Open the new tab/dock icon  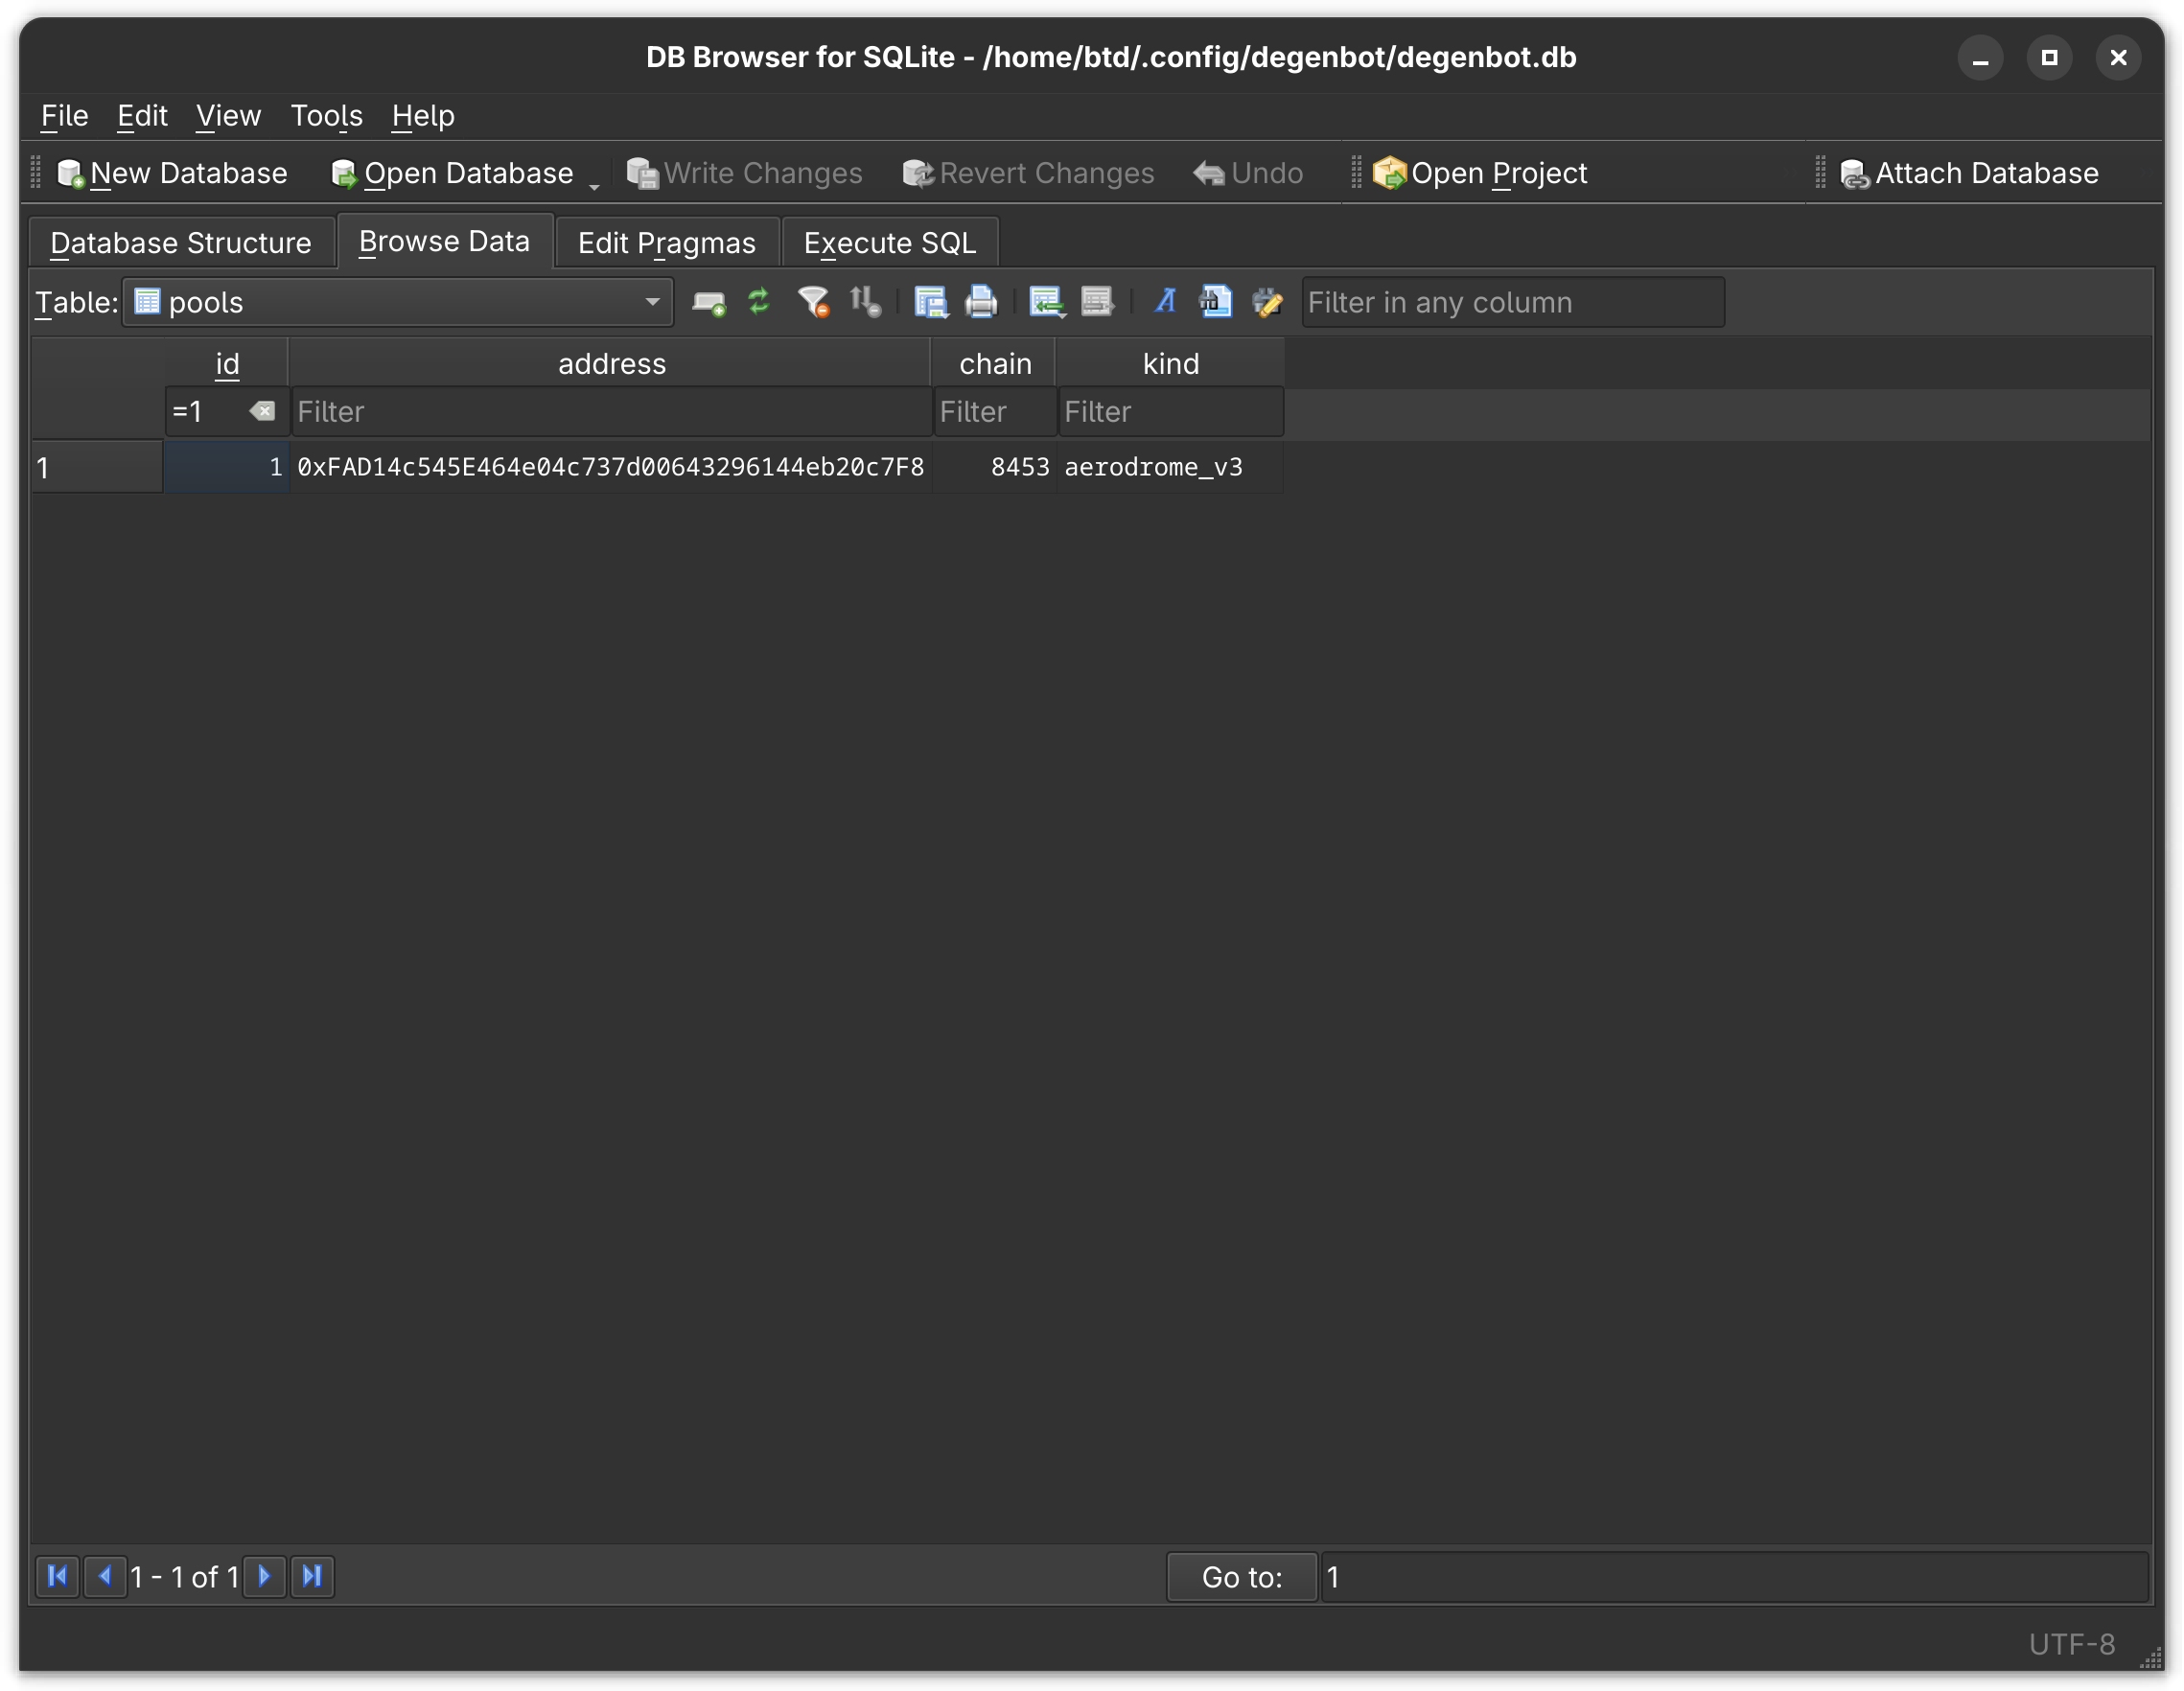[708, 301]
